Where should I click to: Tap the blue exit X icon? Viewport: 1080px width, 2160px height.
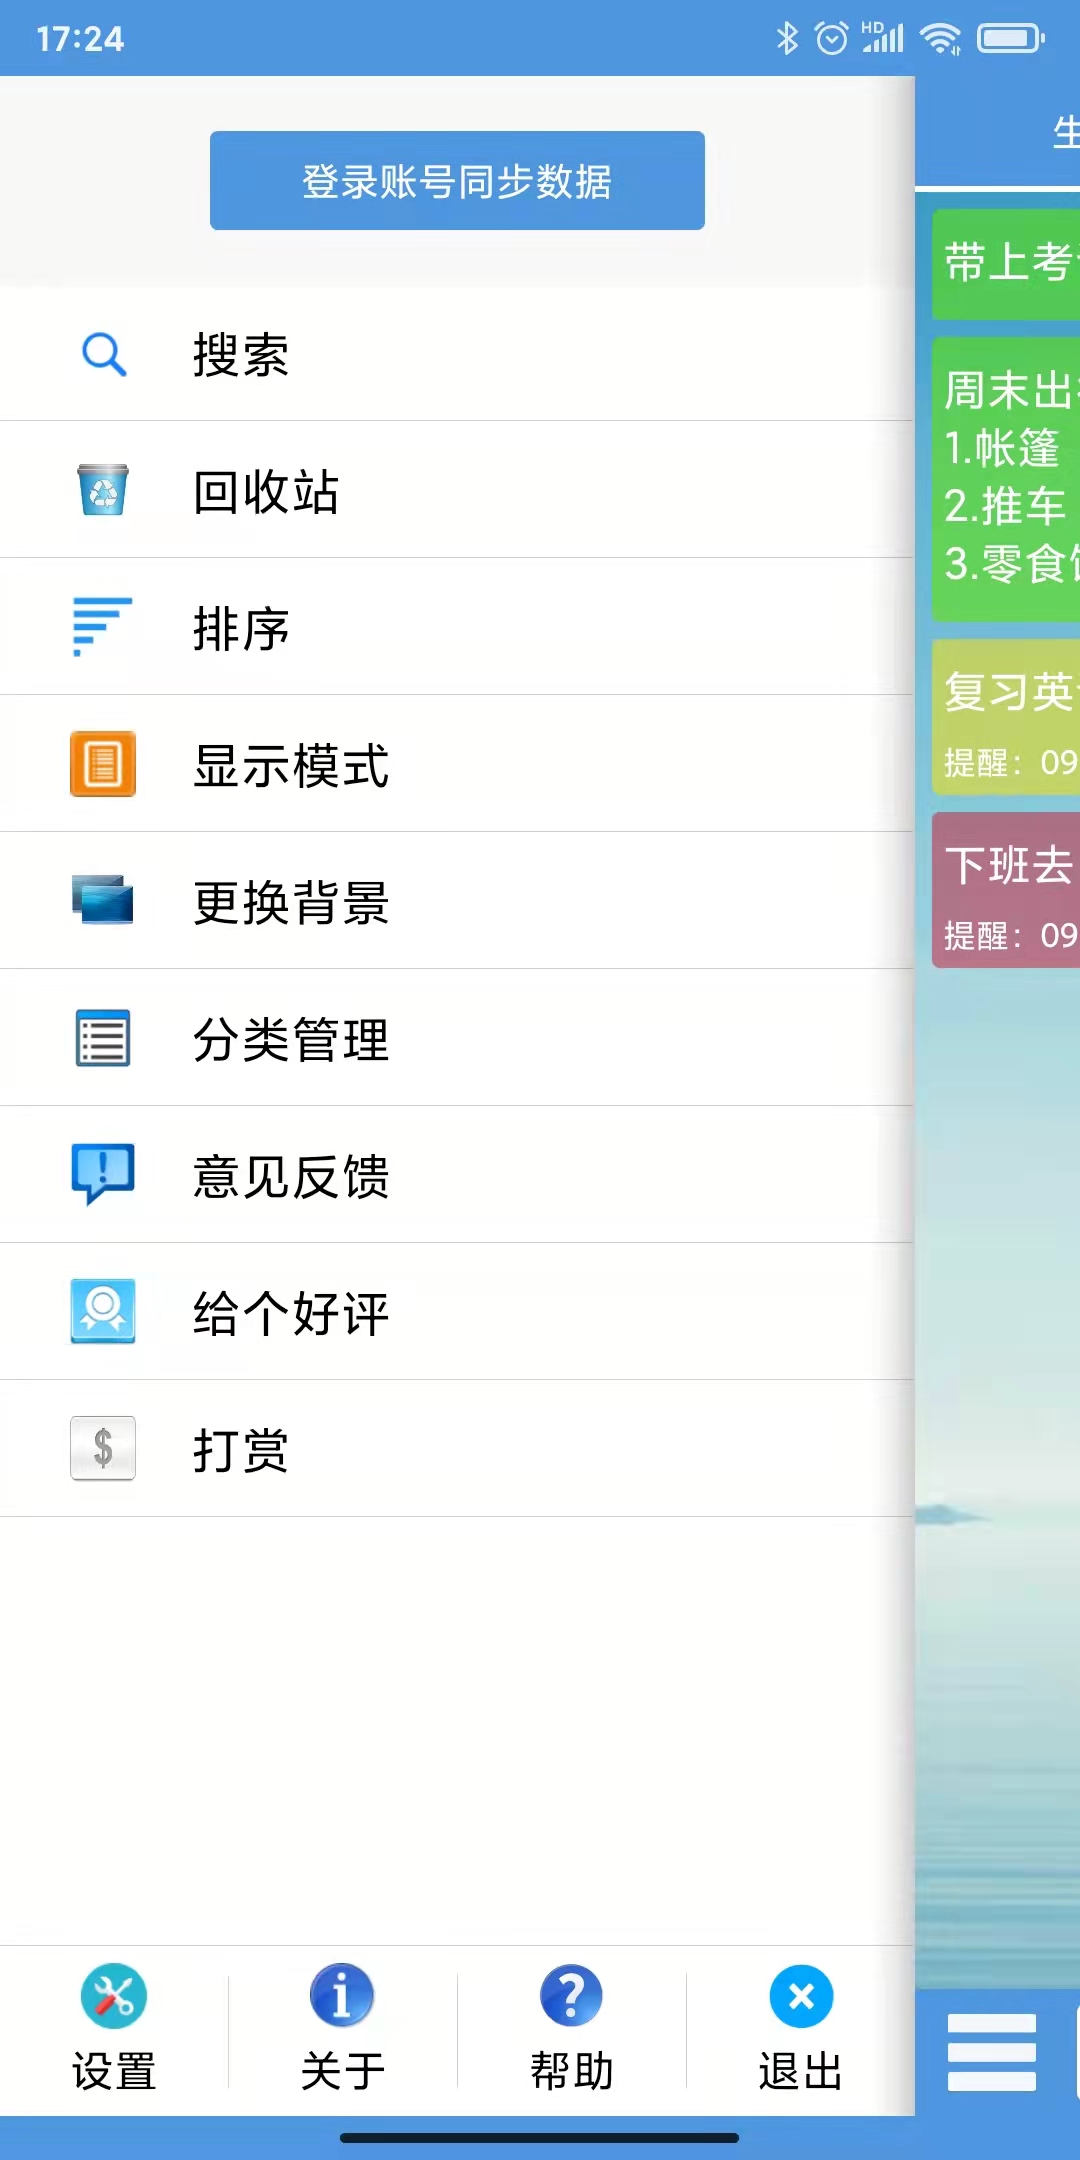801,1997
